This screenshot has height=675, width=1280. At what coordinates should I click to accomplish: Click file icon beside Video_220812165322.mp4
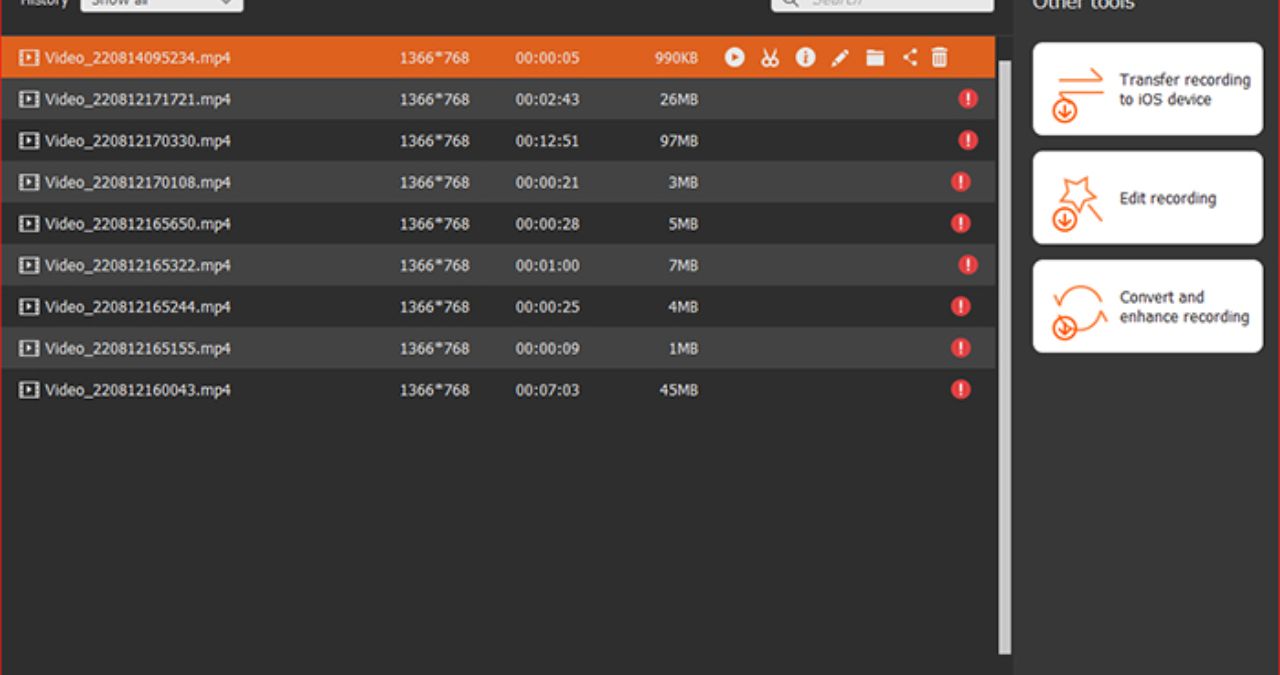pos(29,265)
